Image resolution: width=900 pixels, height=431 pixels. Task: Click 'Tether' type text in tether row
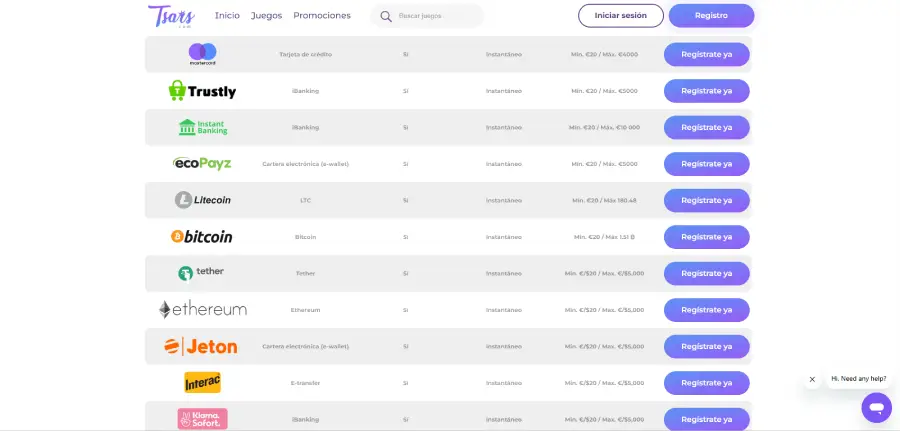click(305, 273)
